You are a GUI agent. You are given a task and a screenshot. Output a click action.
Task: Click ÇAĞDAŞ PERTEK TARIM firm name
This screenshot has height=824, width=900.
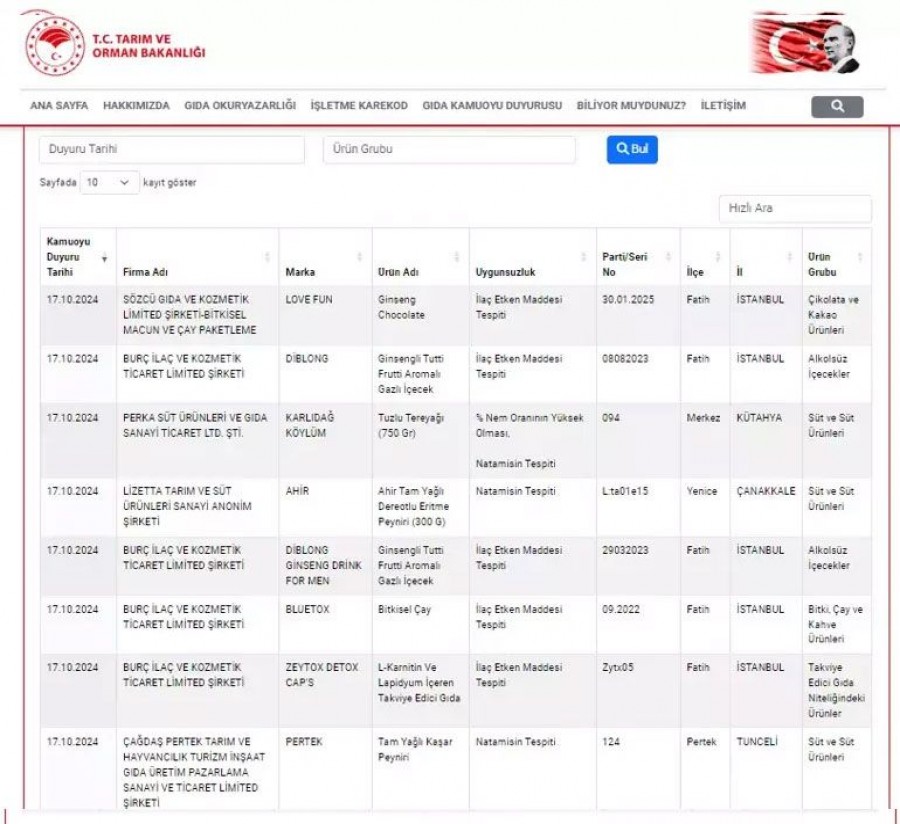194,772
